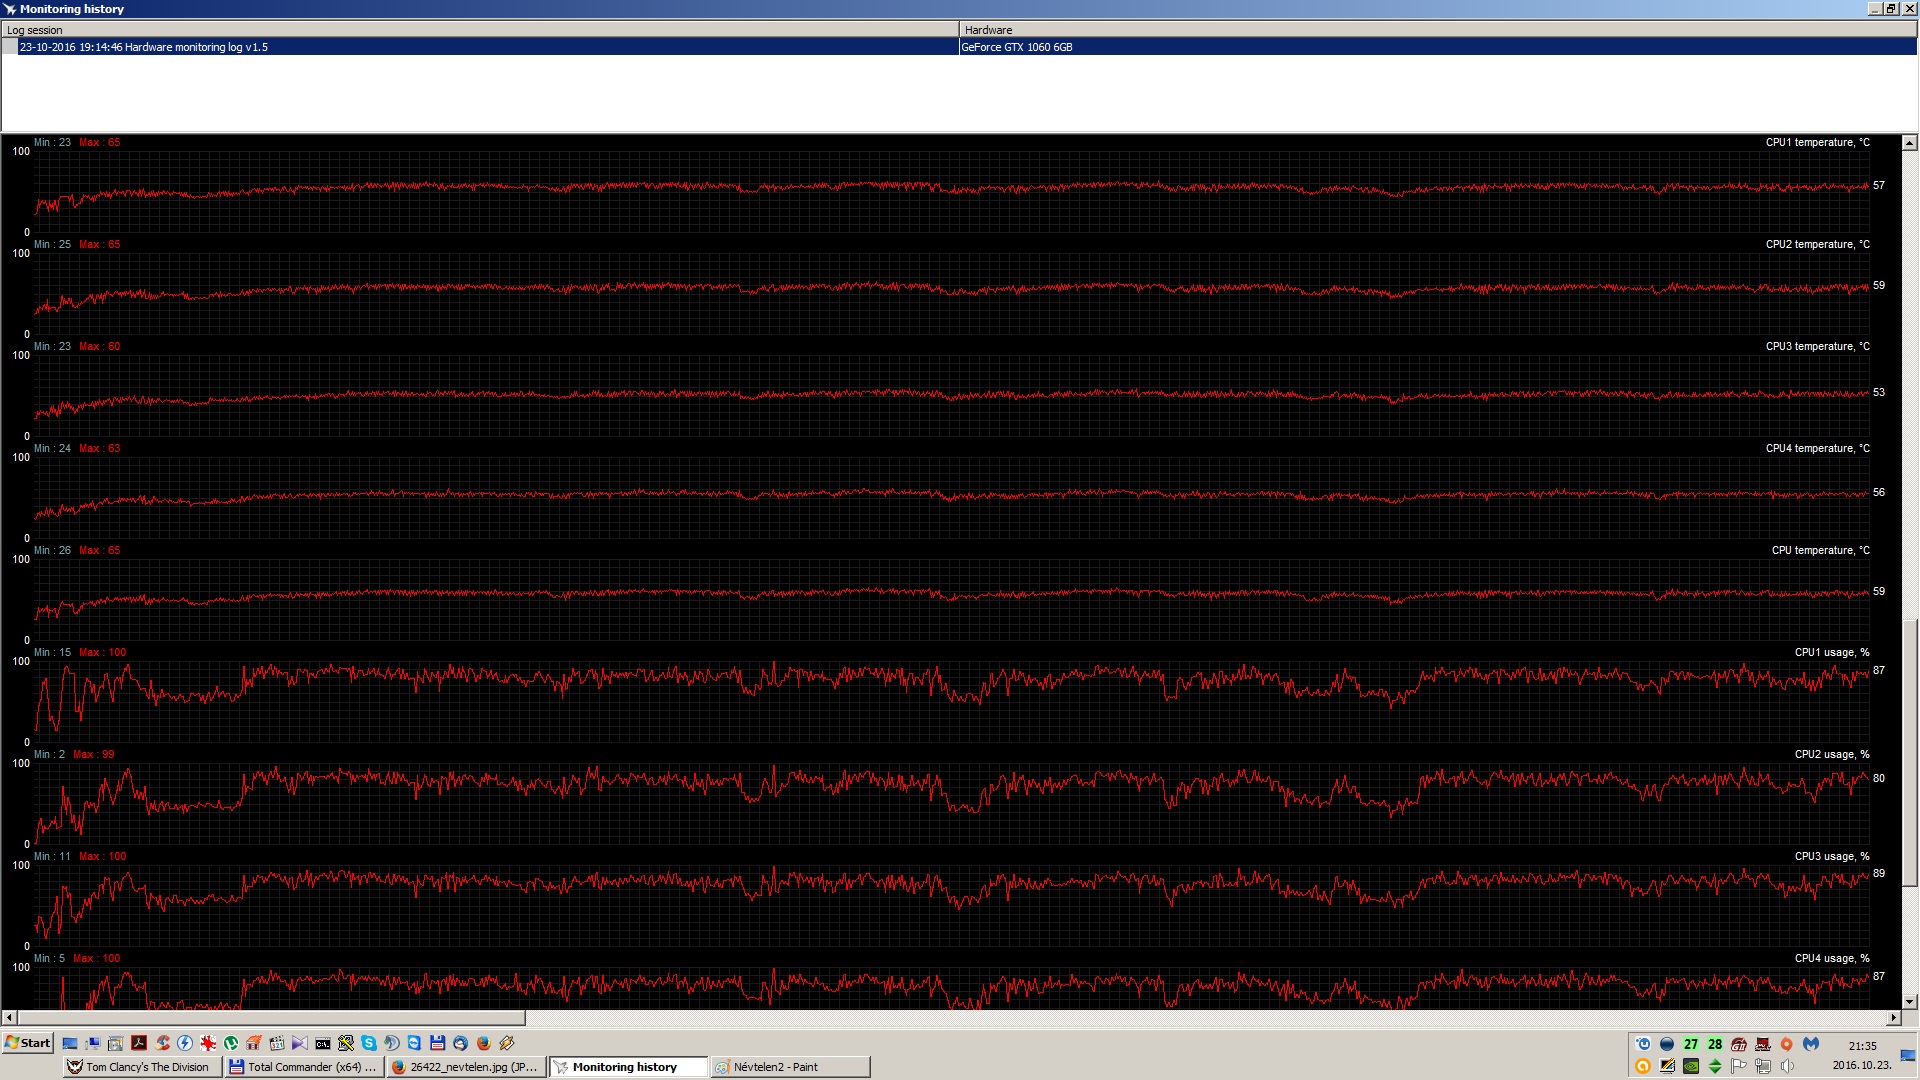Launch Adobe Reader from quick launch
Image resolution: width=1920 pixels, height=1080 pixels.
[x=139, y=1043]
